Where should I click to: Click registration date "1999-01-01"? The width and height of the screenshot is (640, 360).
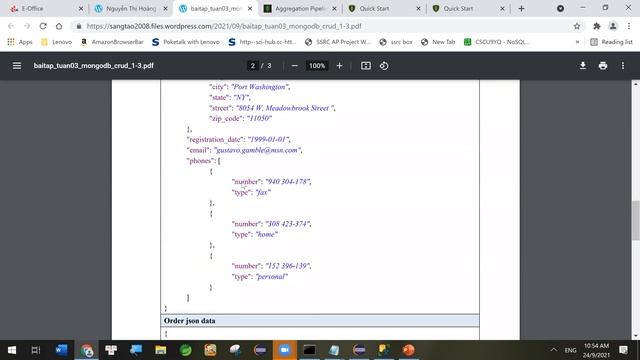[269, 140]
